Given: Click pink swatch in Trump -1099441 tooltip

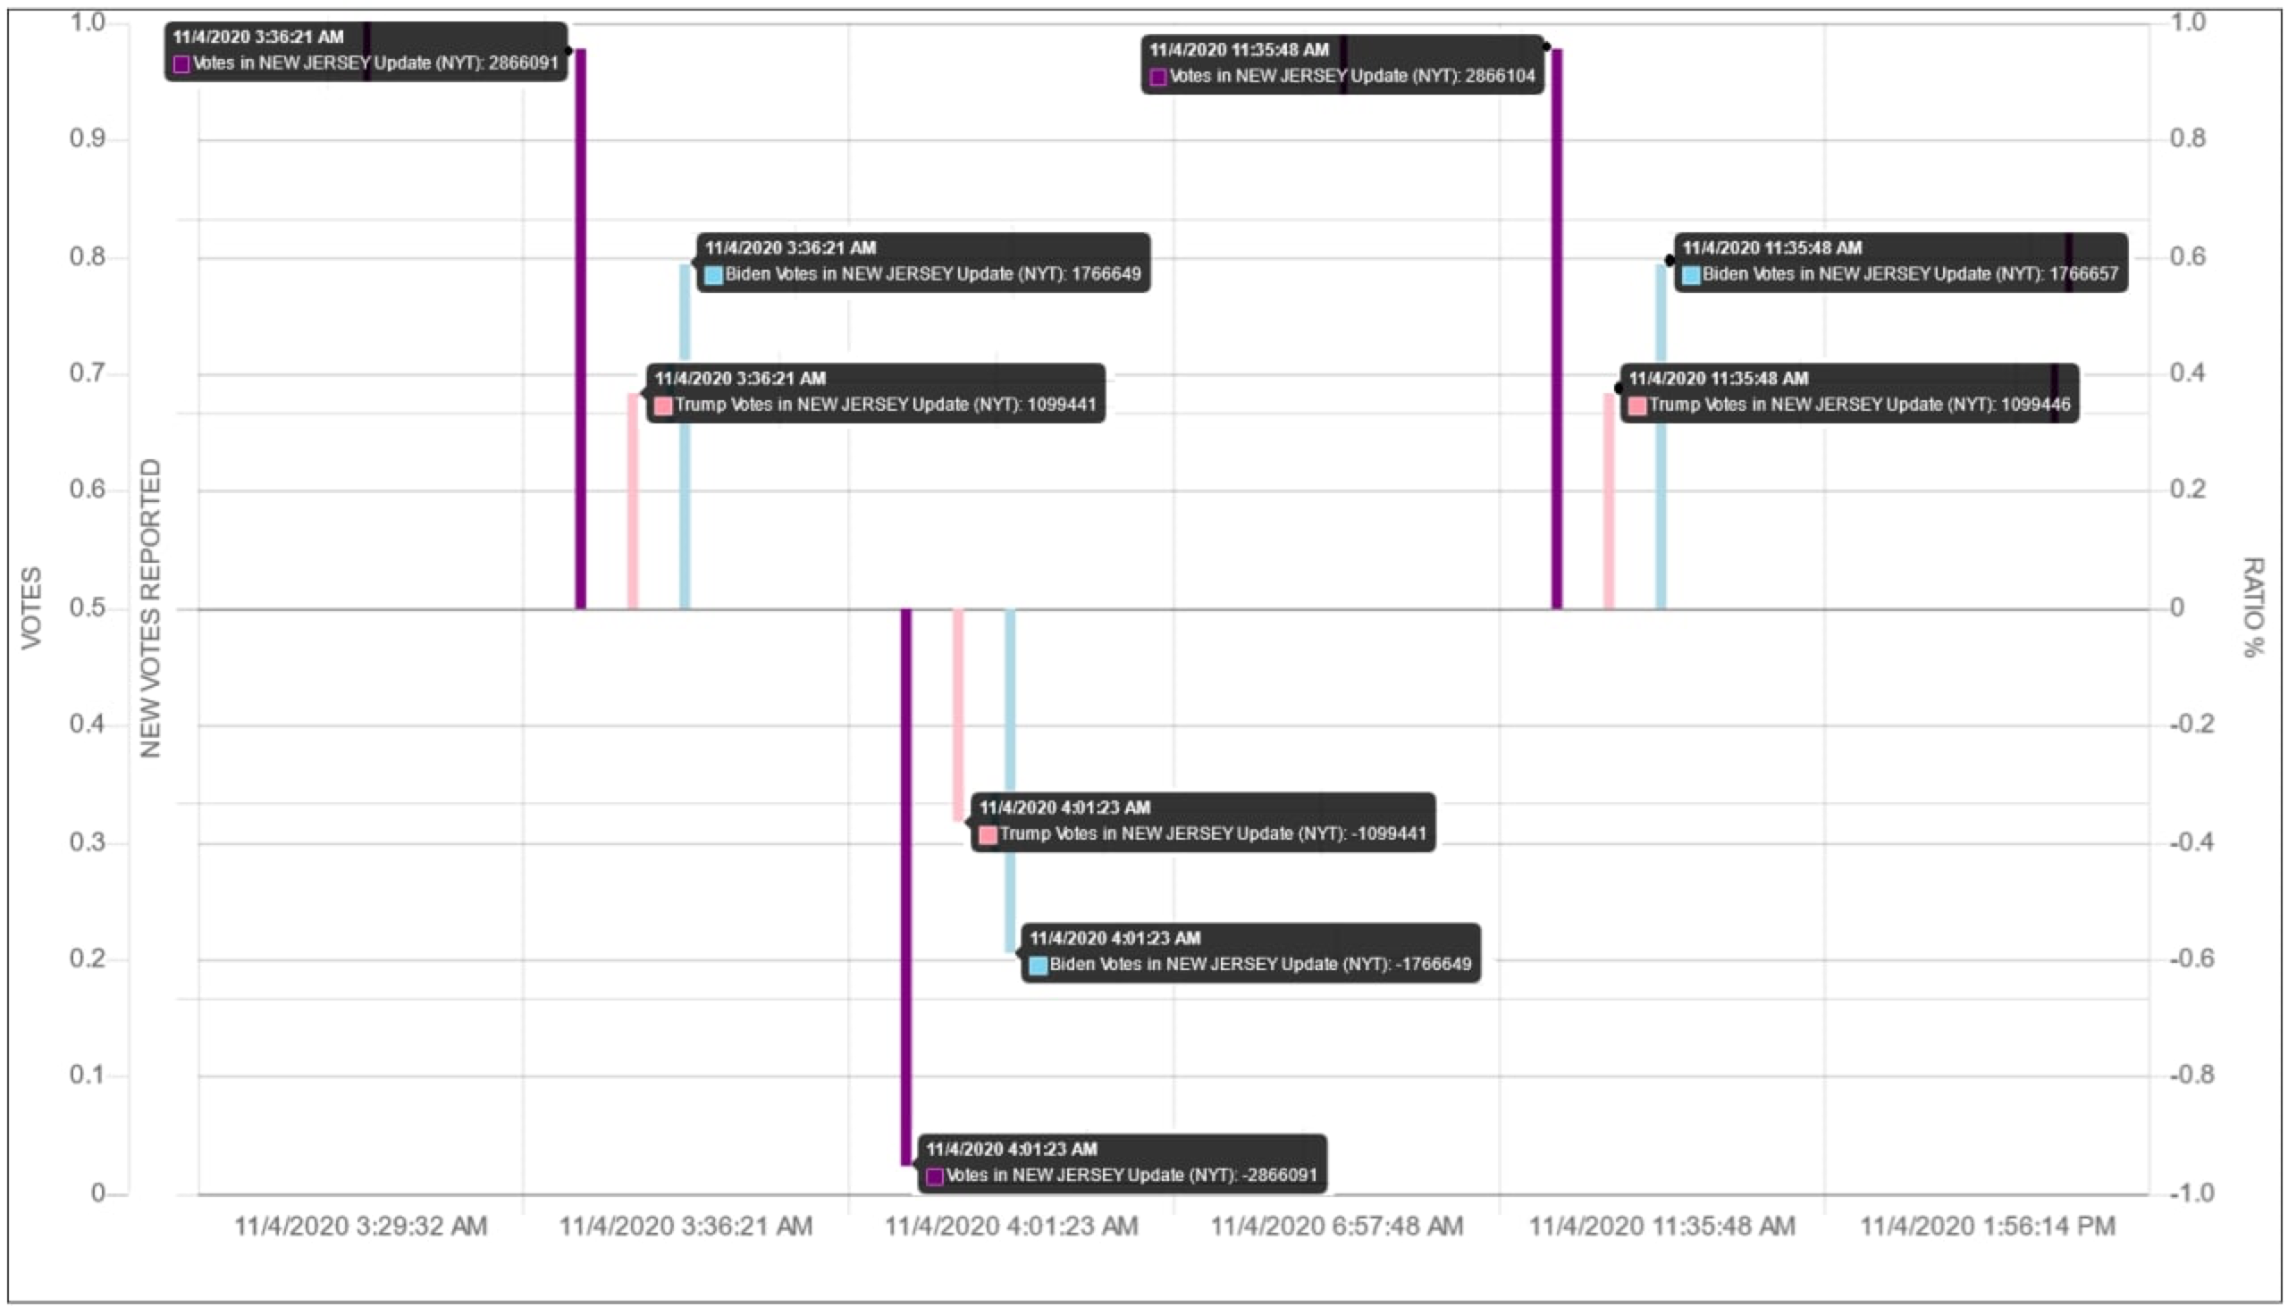Looking at the screenshot, I should [987, 835].
